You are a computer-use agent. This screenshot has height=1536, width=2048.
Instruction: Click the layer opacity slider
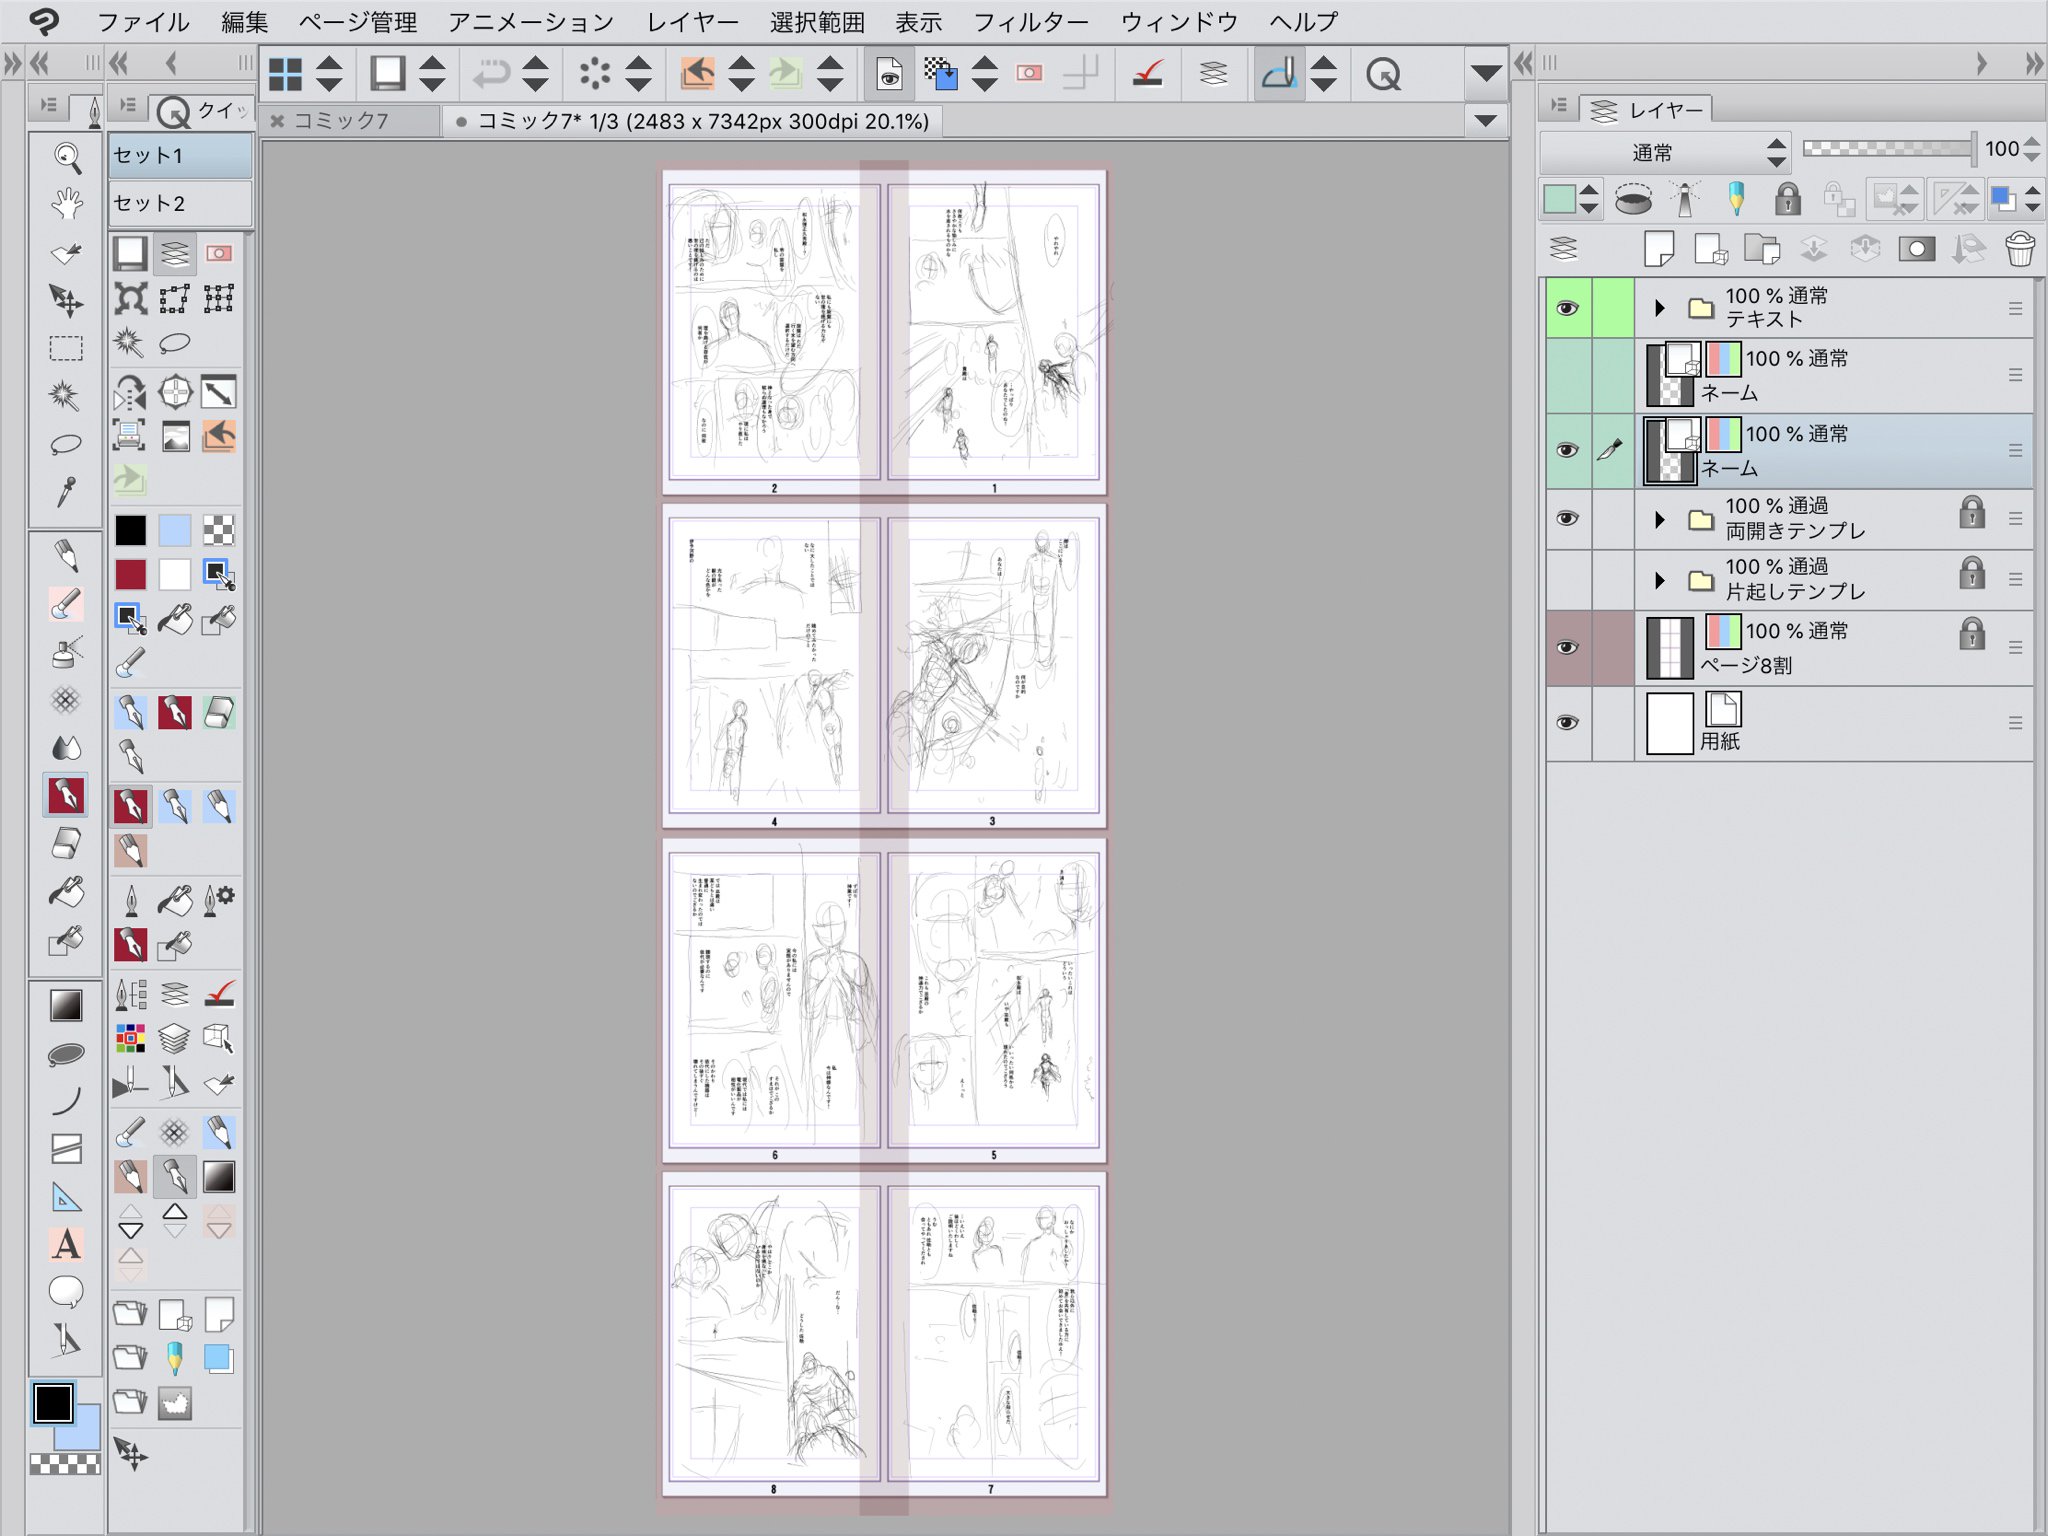[1888, 149]
